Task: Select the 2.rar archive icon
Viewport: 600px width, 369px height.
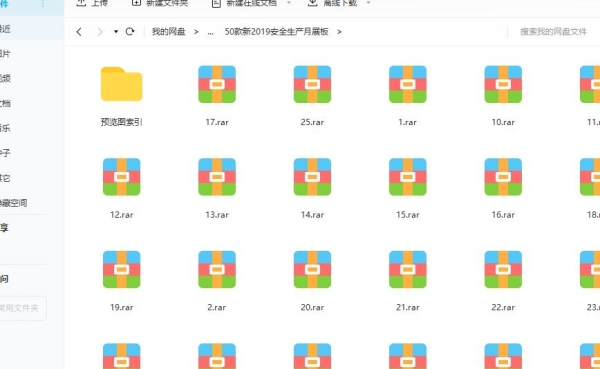Action: point(217,269)
